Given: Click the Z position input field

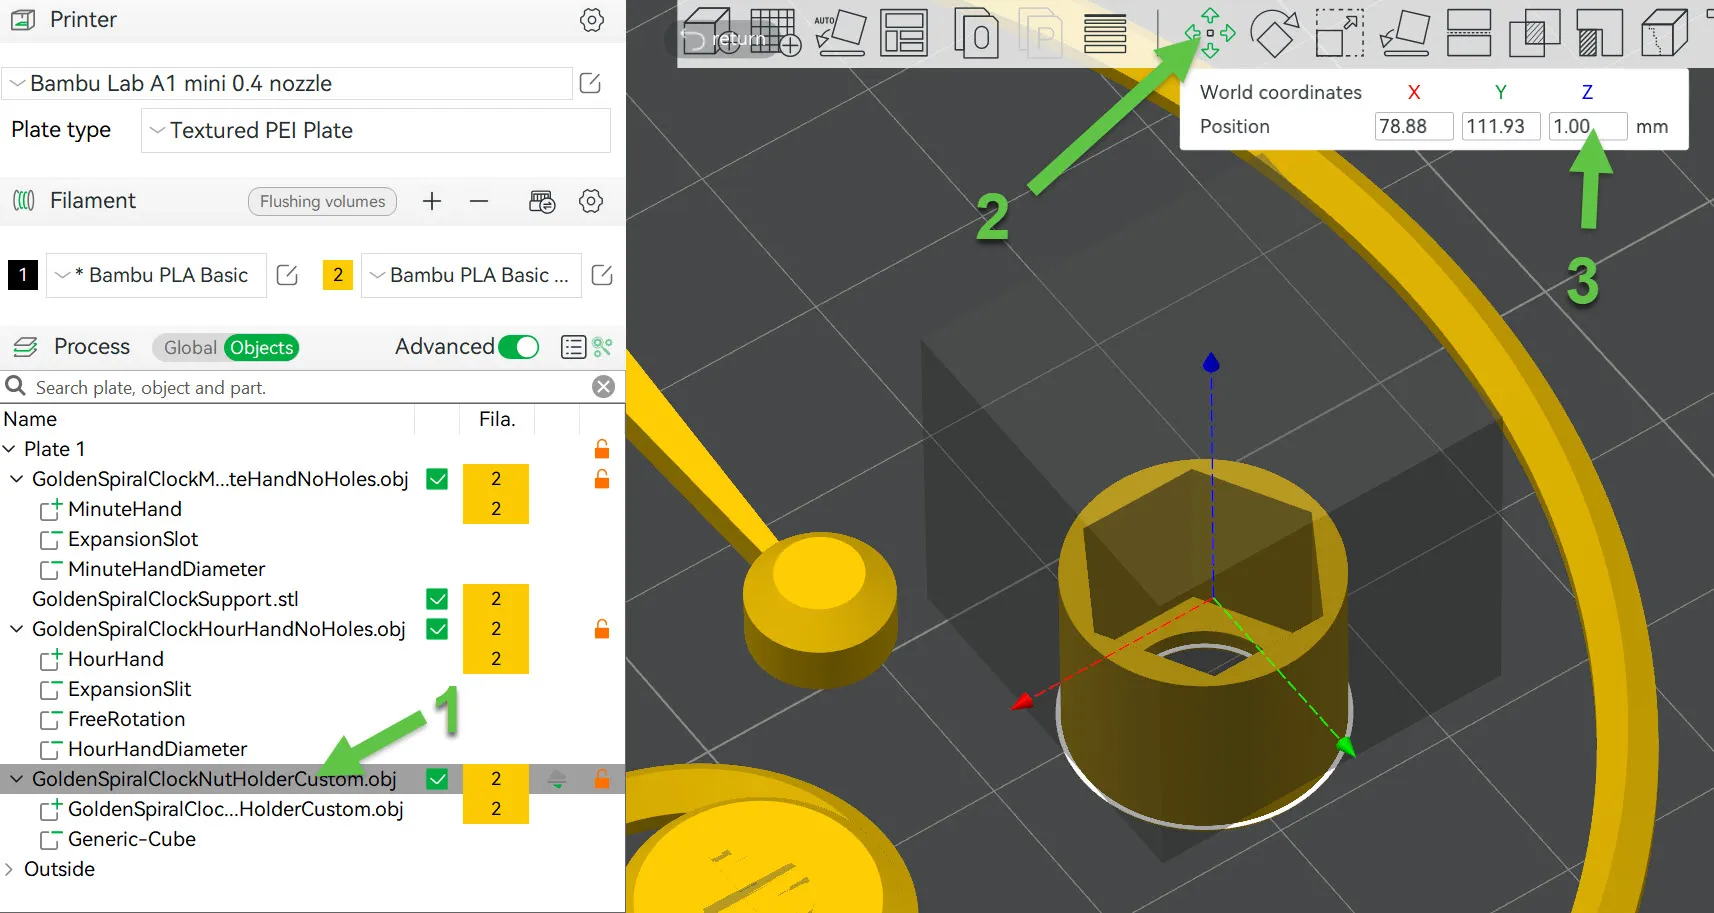Looking at the screenshot, I should click(1588, 126).
